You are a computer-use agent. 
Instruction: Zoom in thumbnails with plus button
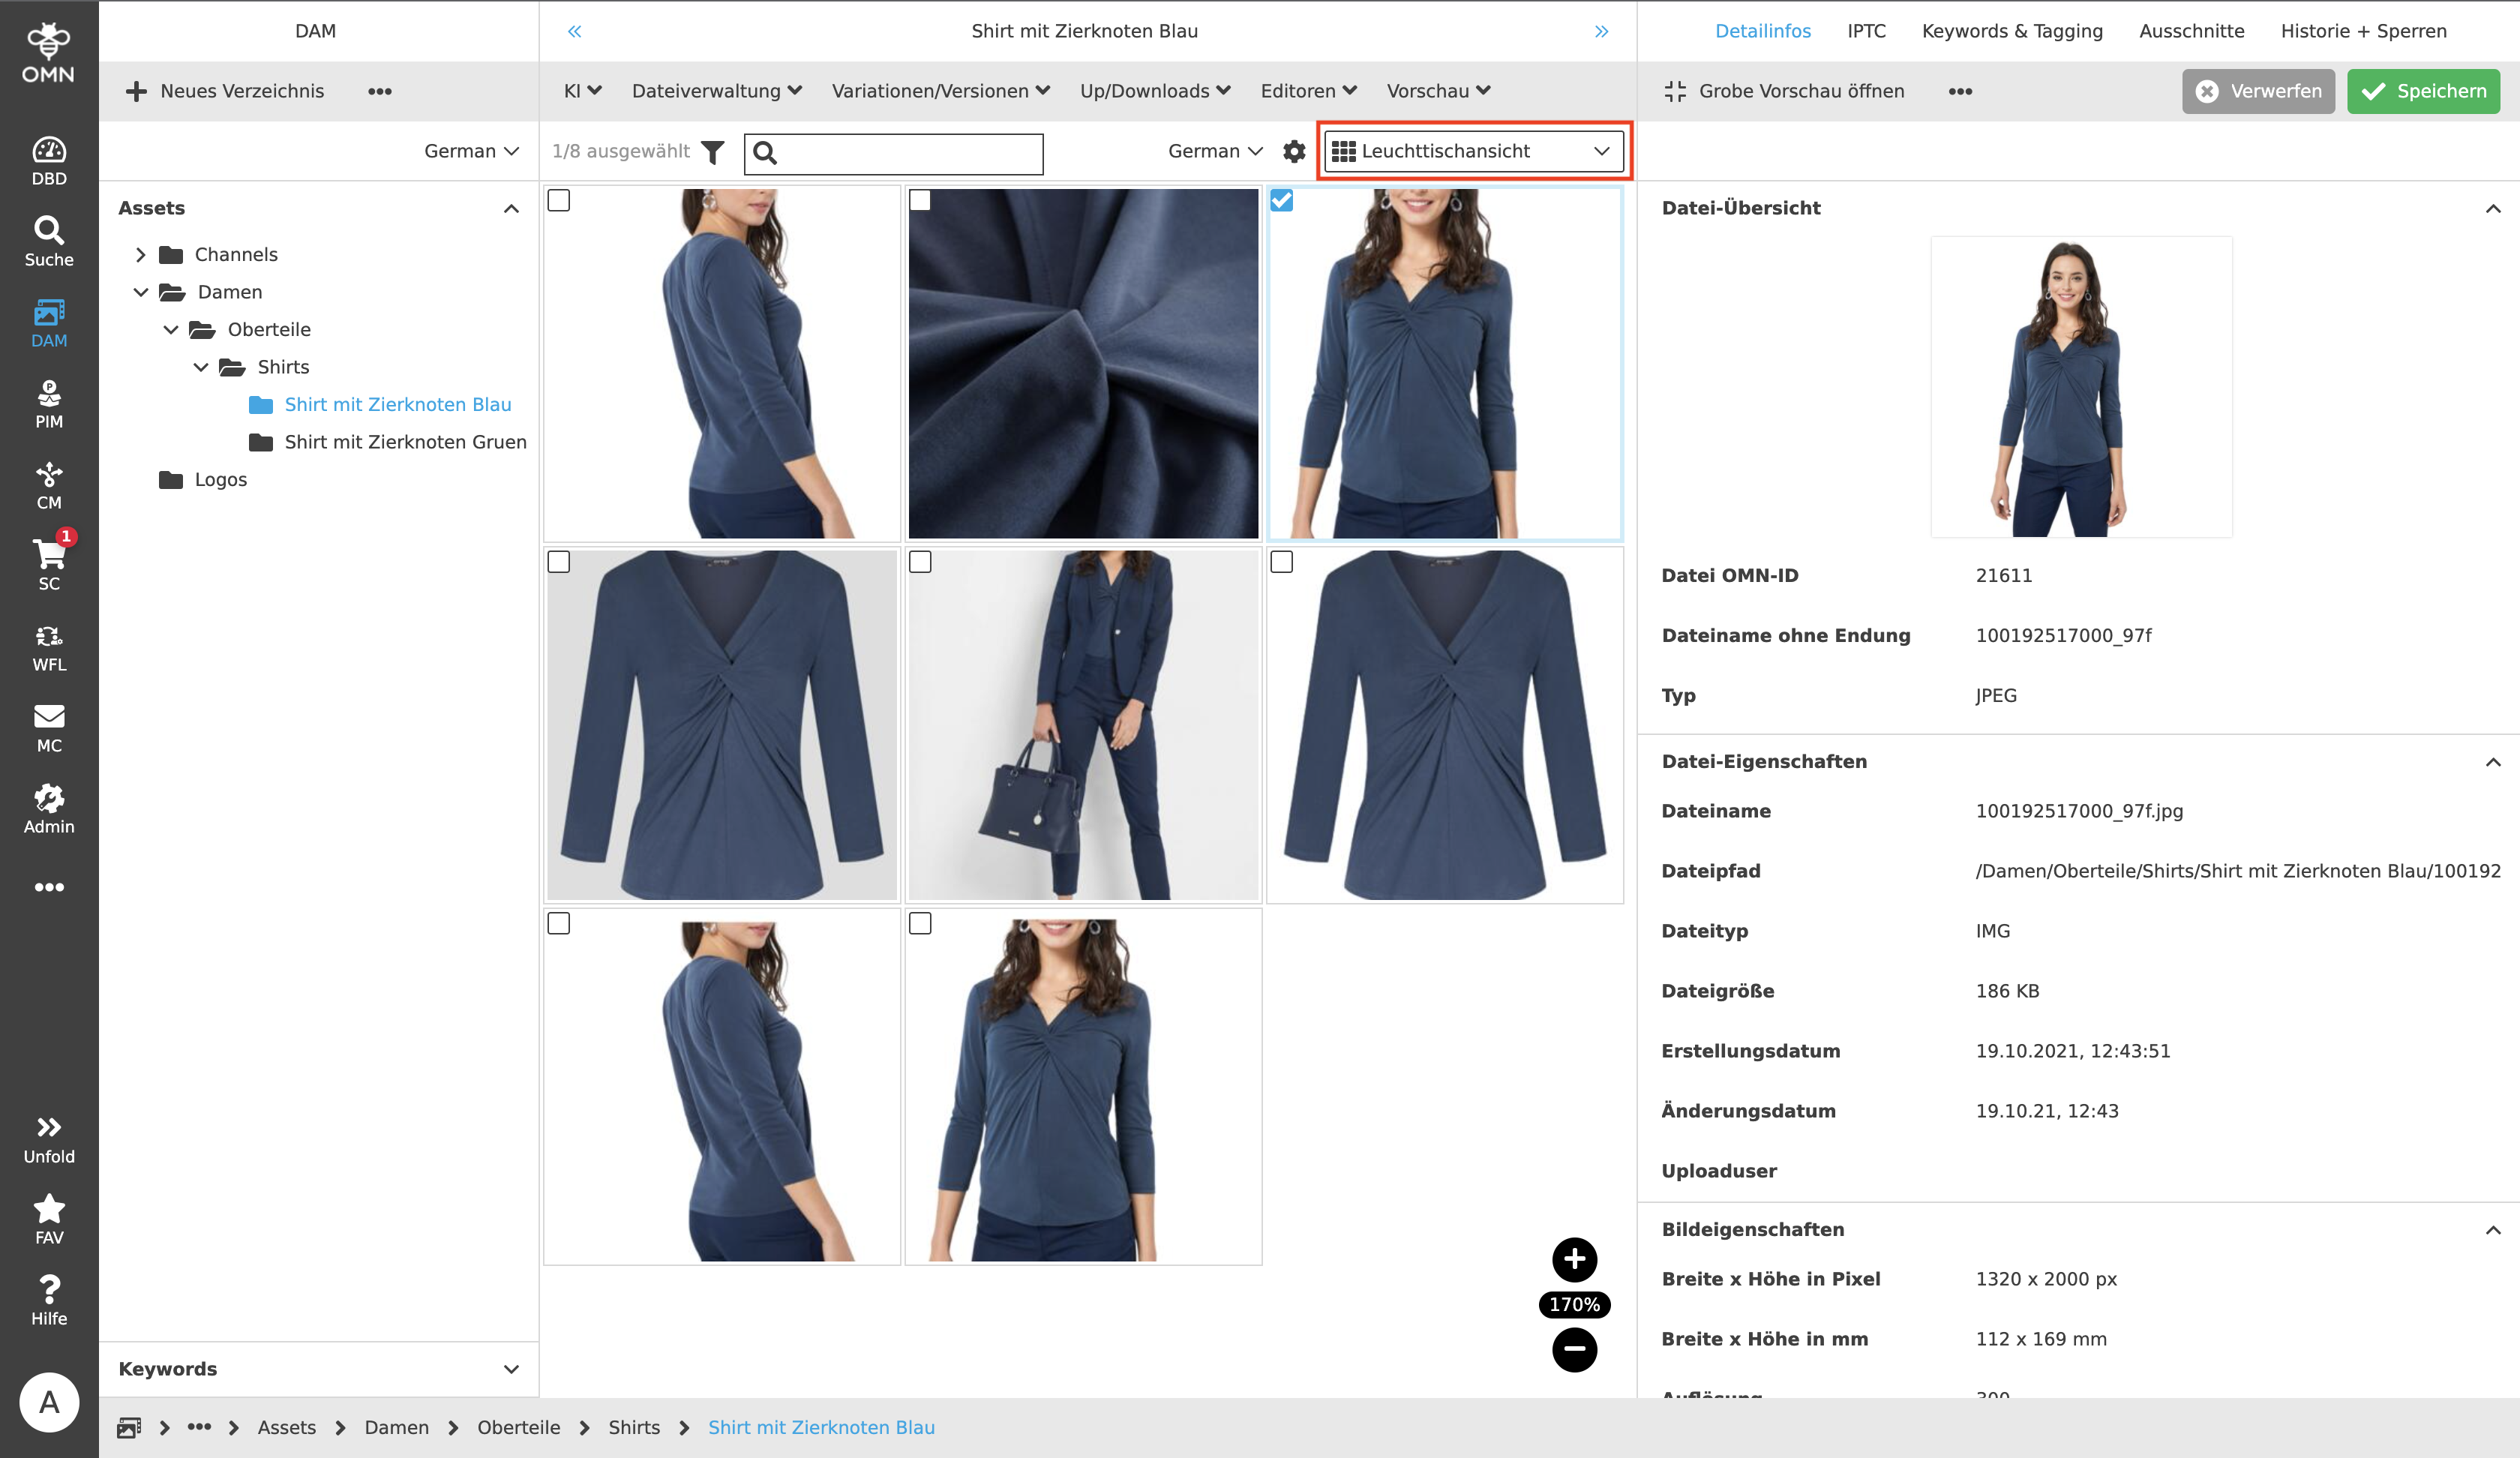point(1574,1260)
